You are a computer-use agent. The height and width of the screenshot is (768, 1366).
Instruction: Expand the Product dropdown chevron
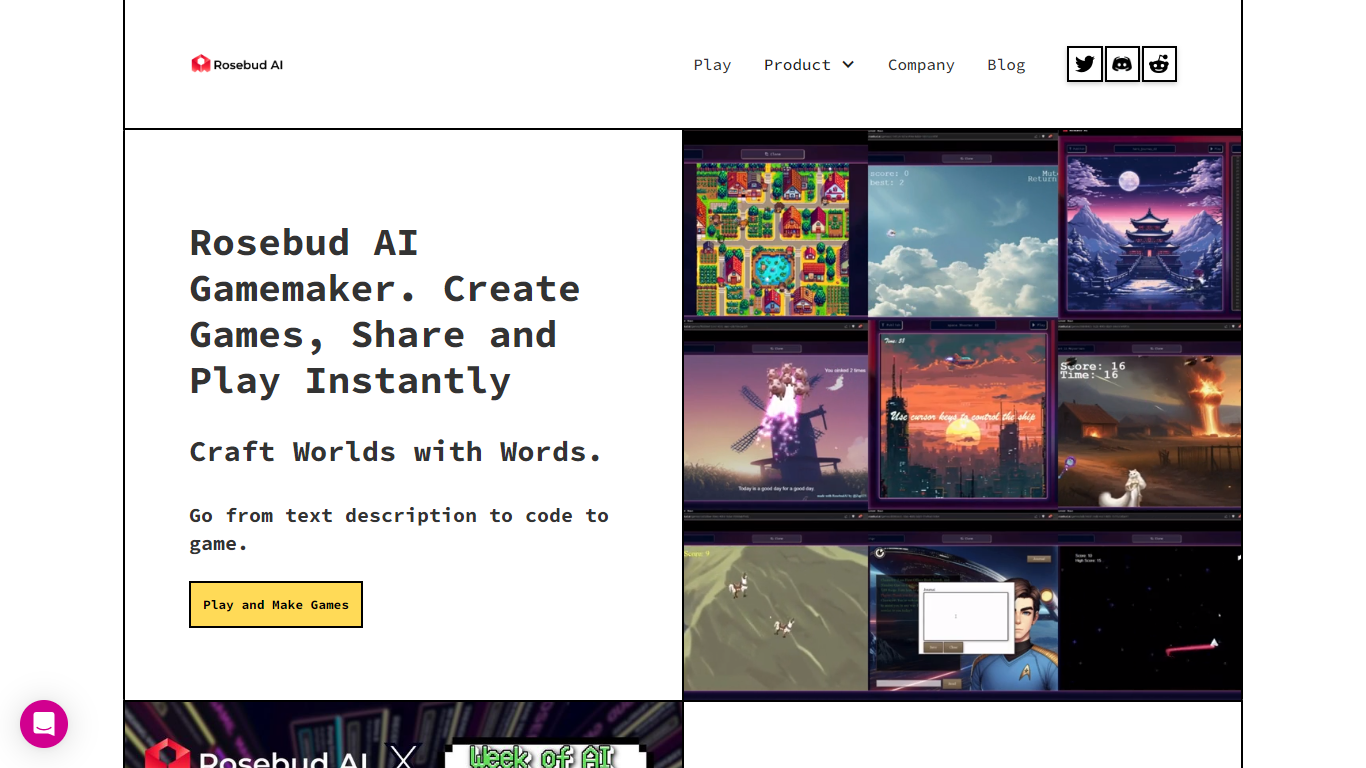(848, 65)
